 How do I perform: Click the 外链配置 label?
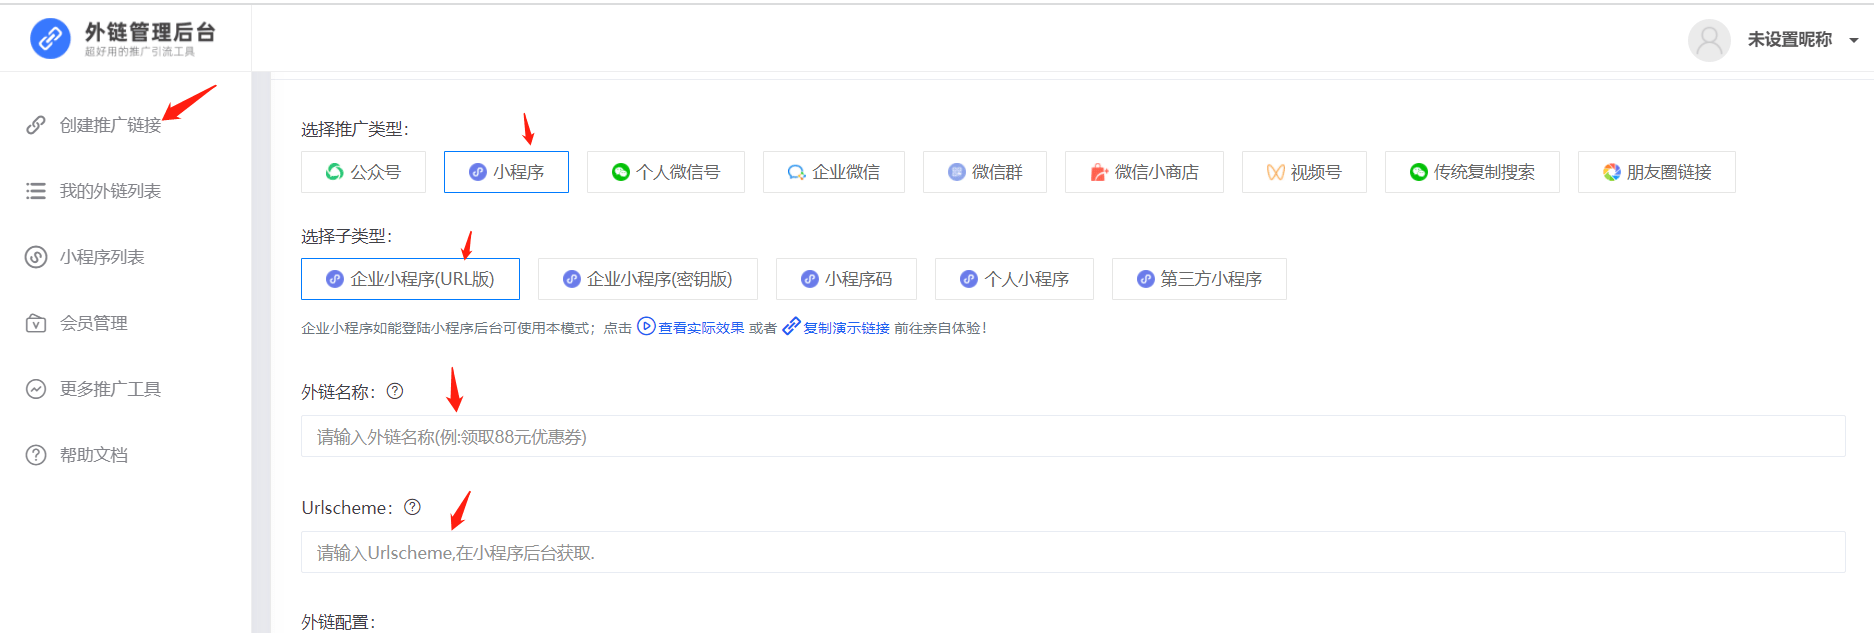pos(338,622)
